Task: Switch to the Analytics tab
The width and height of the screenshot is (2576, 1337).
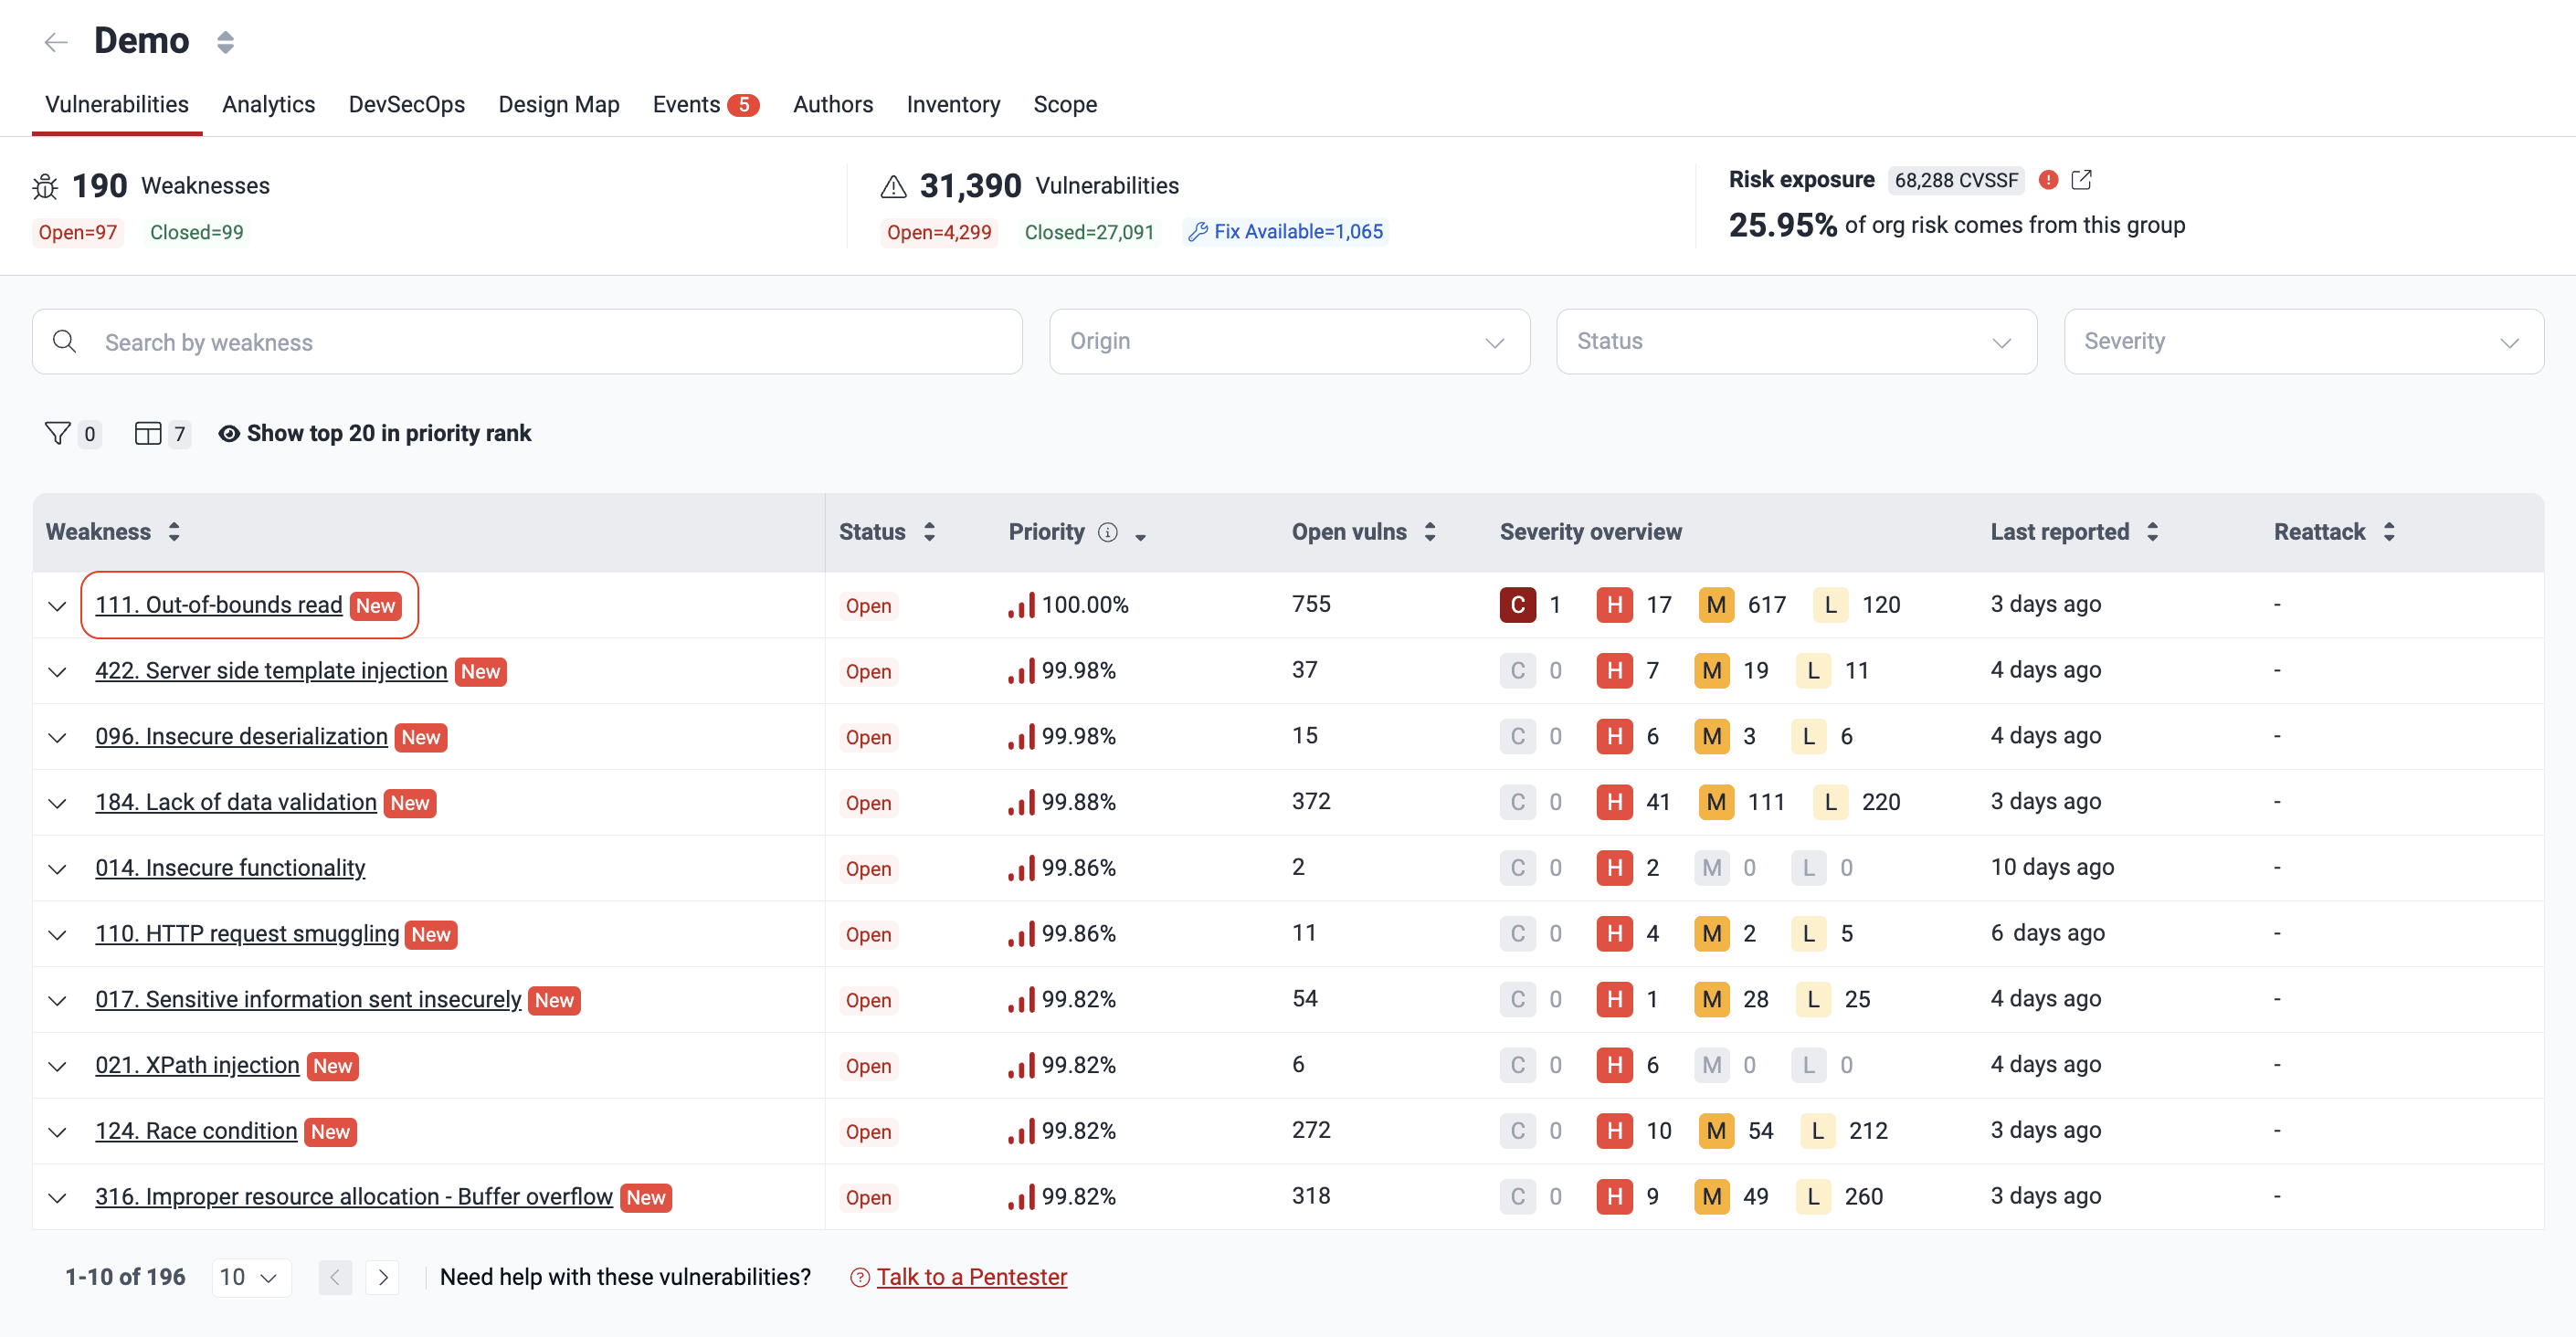Action: tap(268, 104)
